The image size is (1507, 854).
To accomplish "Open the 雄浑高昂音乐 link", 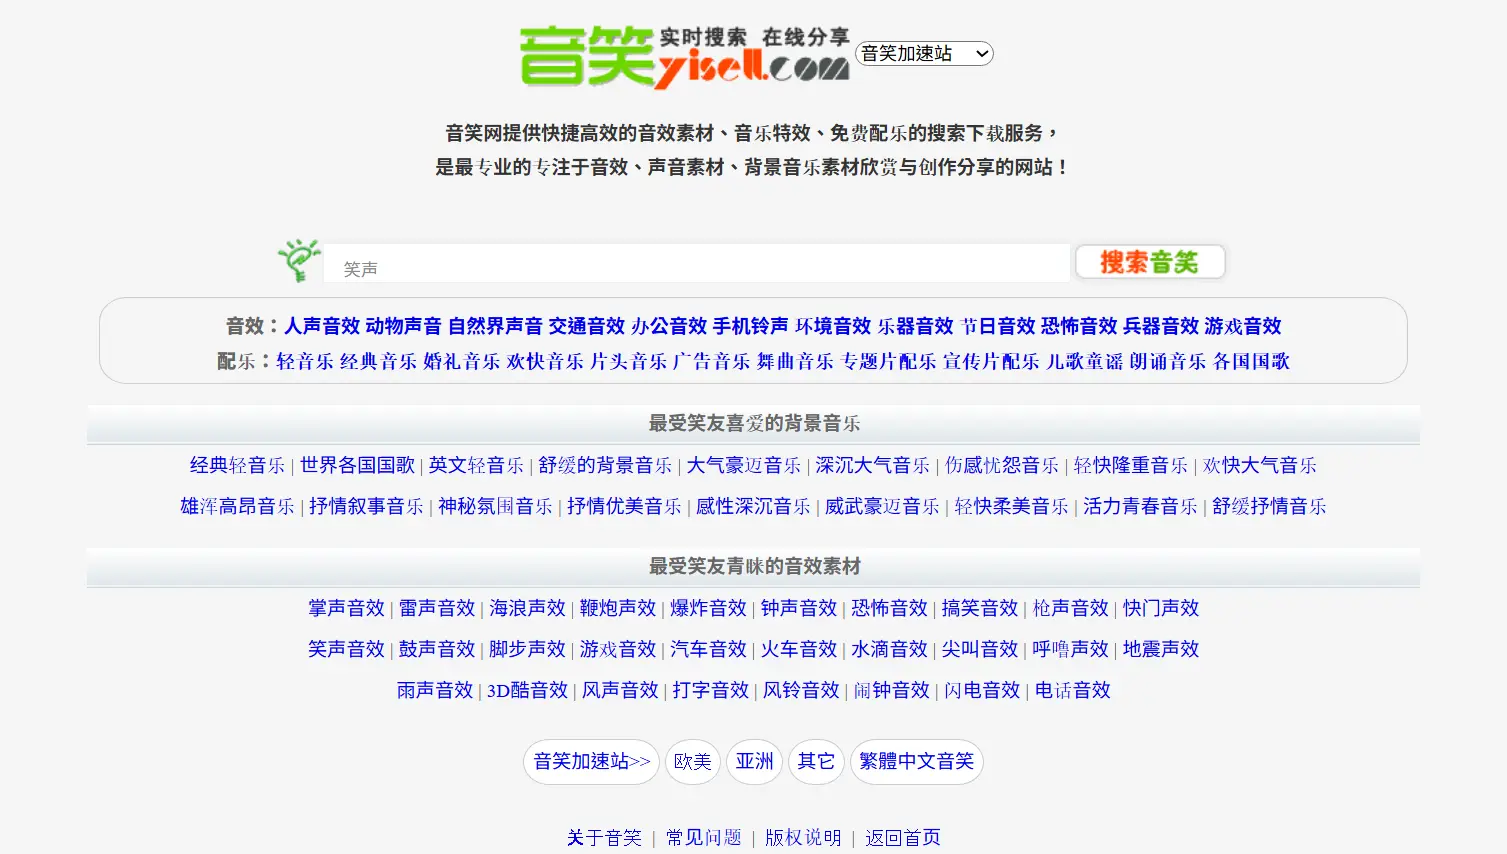I will point(237,506).
